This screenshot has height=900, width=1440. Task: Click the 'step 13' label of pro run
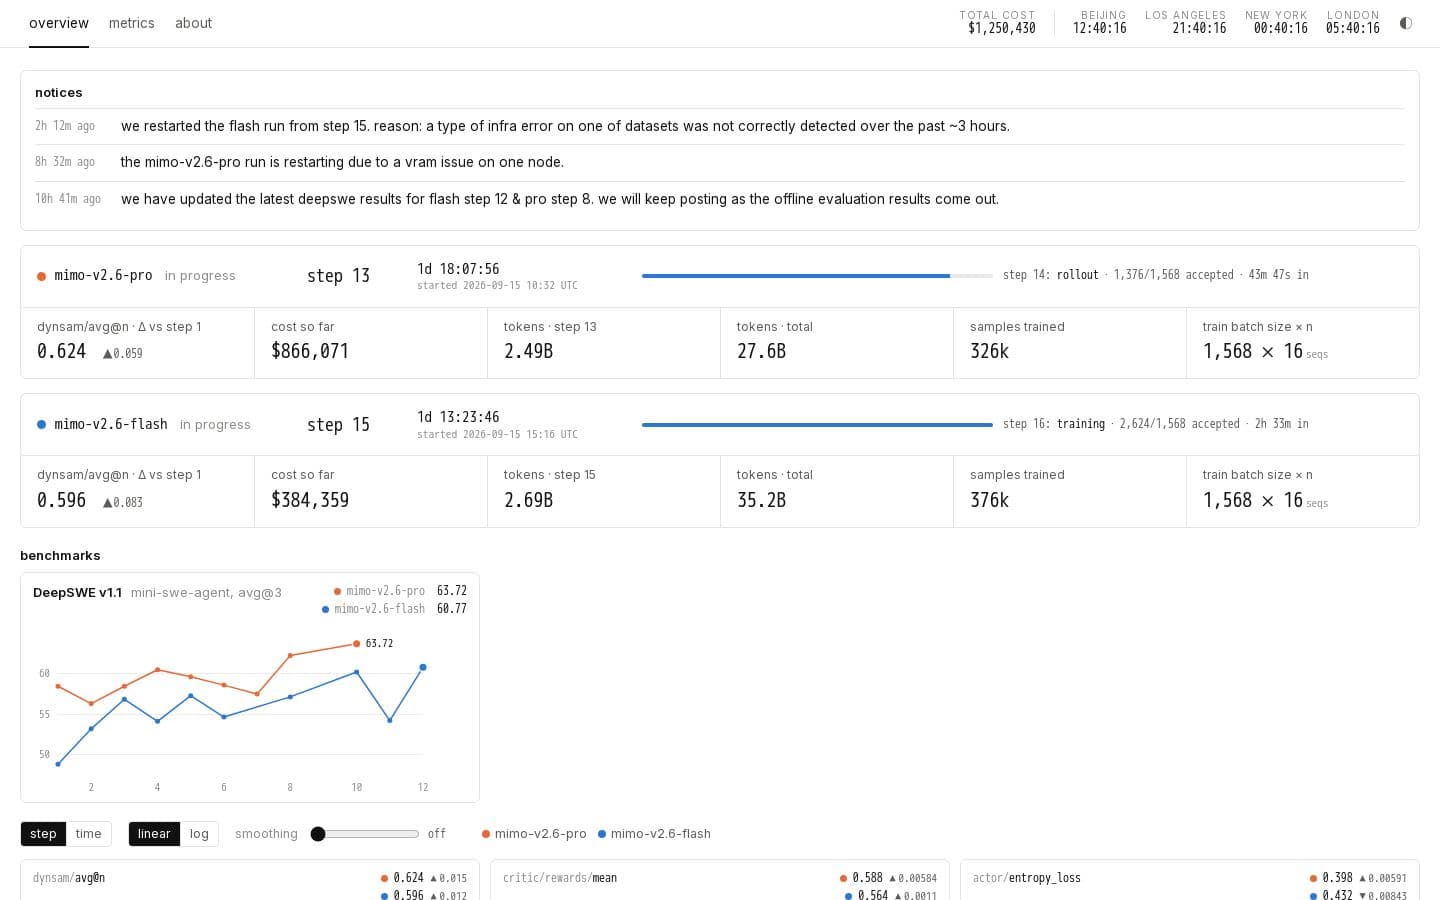click(338, 276)
